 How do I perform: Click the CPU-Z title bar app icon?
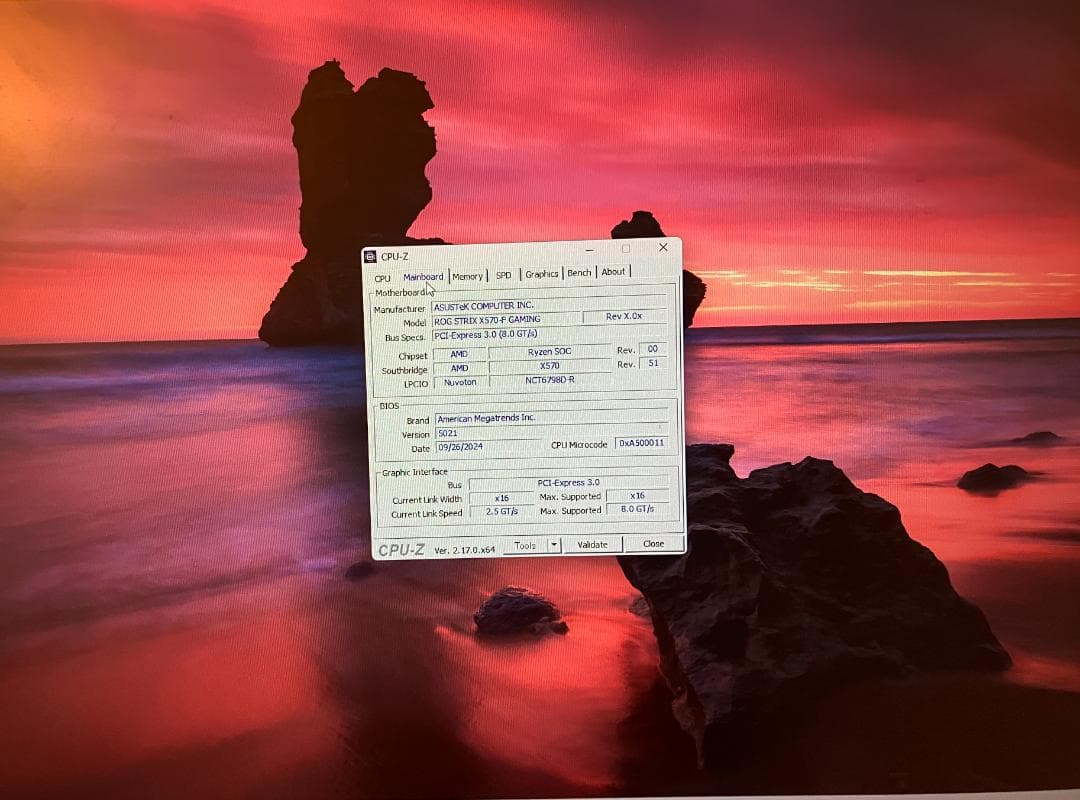(371, 257)
